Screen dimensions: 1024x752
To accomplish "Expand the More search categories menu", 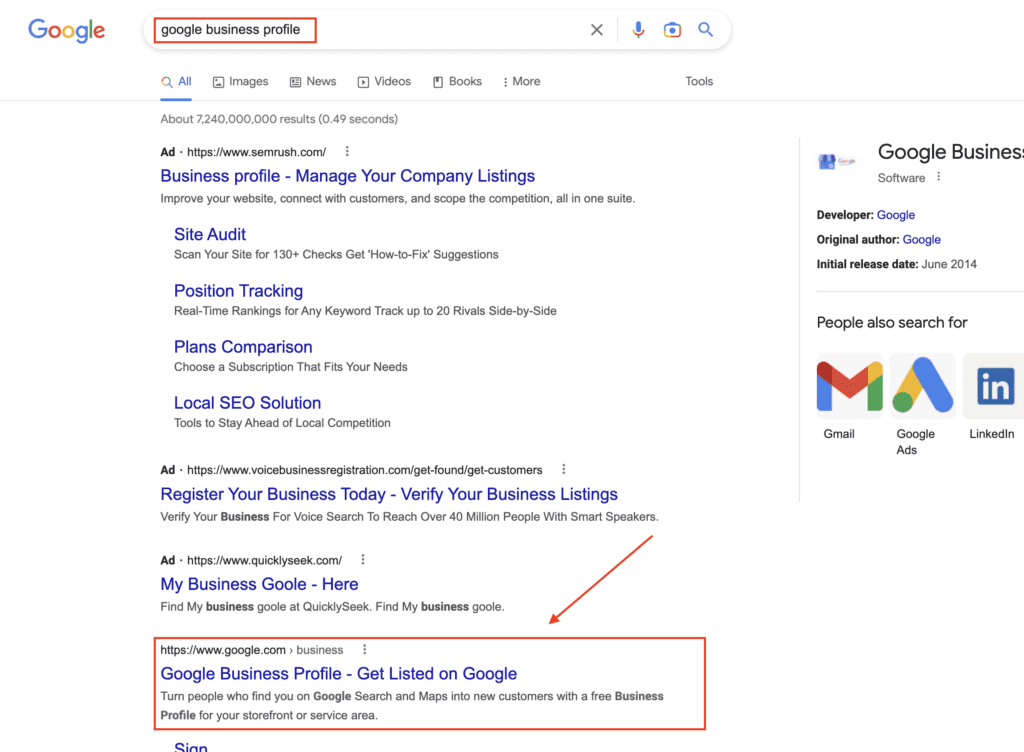I will (521, 82).
